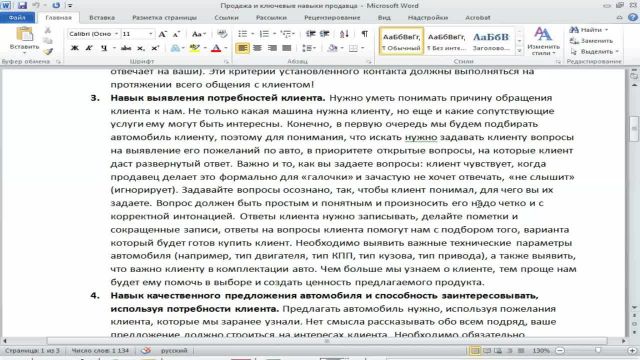Switch to the Разметка страницы tab
Viewport: 640px width, 360px height.
click(x=164, y=18)
